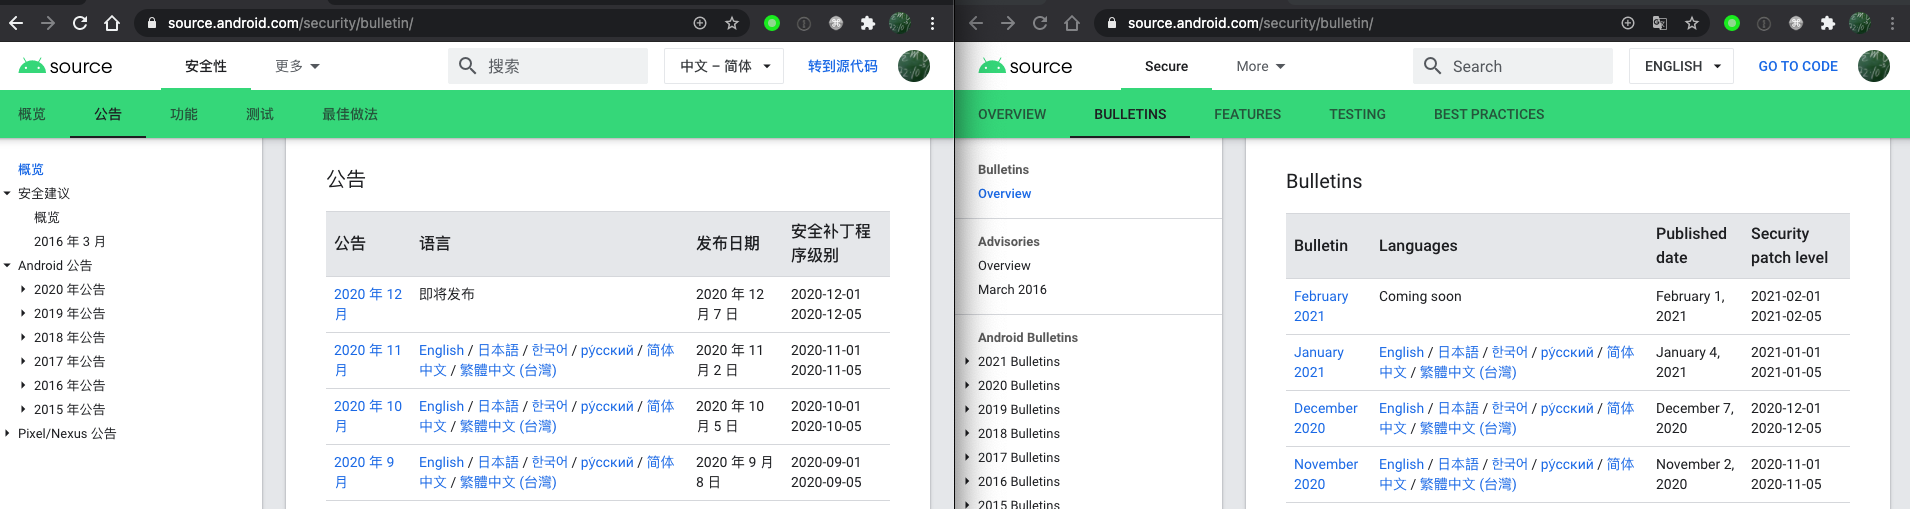
Task: Go back using the left window's back arrow
Action: coord(16,23)
